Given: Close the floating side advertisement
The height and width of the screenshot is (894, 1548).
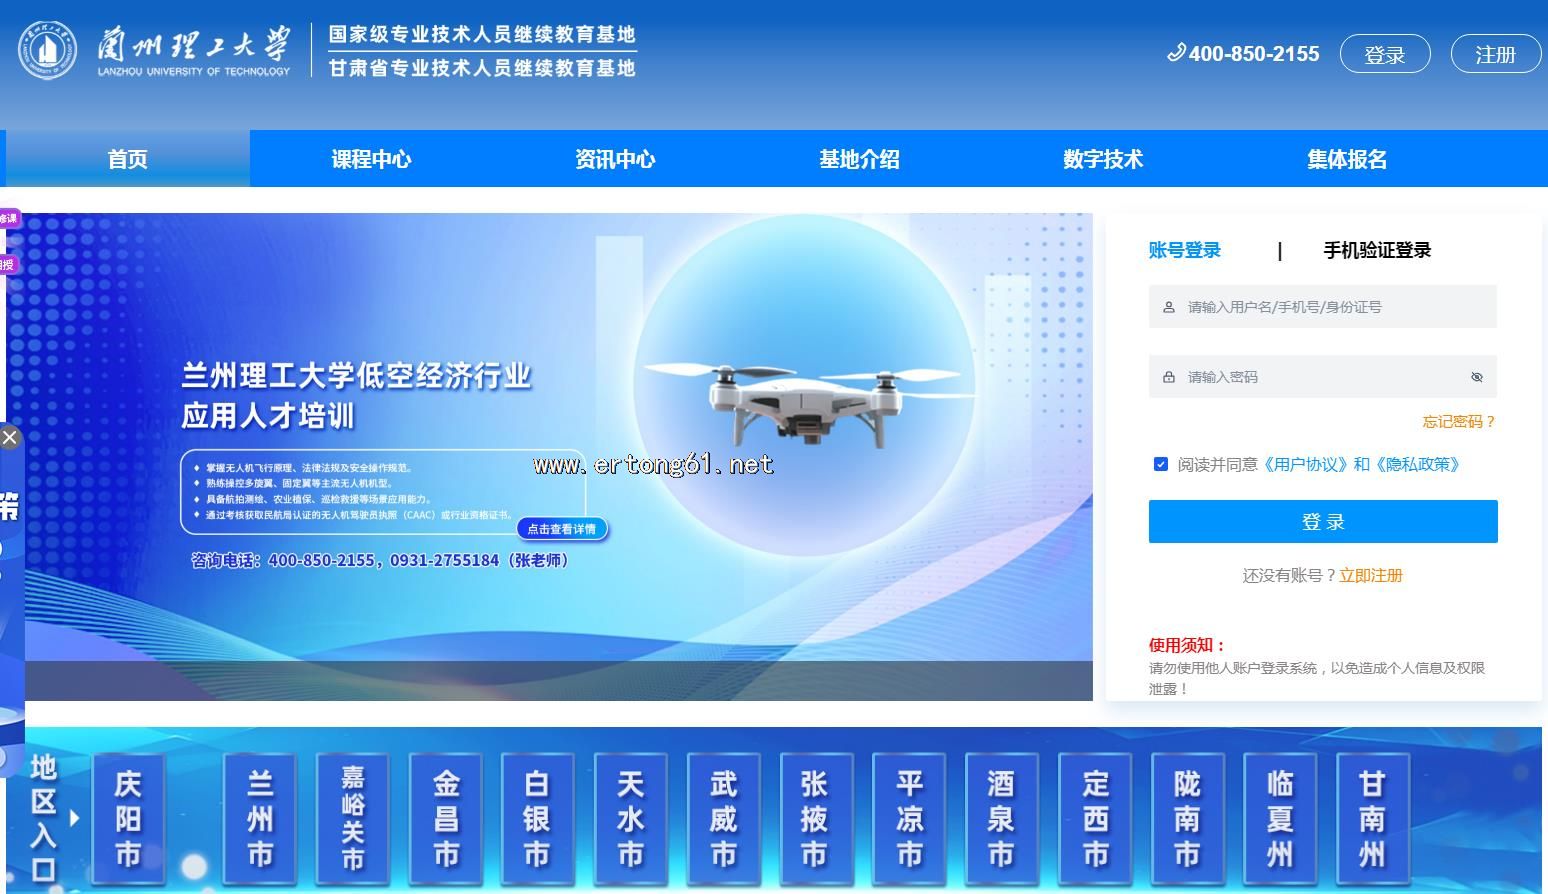Looking at the screenshot, I should point(10,437).
